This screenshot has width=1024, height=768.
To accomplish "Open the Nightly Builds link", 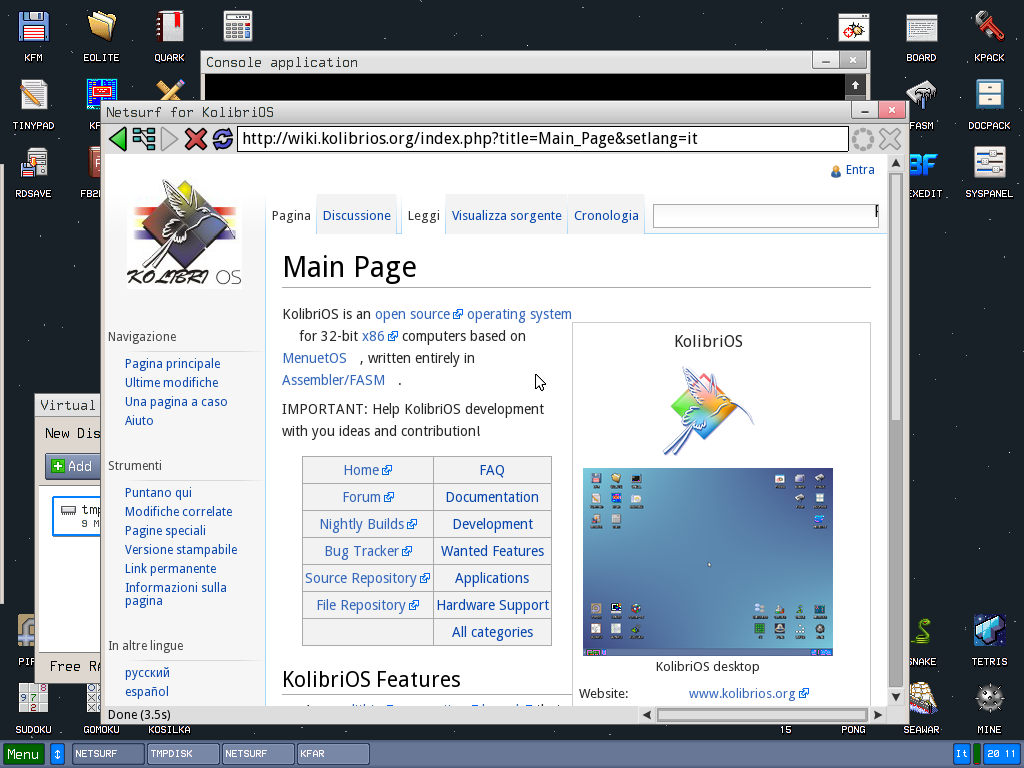I will click(361, 524).
